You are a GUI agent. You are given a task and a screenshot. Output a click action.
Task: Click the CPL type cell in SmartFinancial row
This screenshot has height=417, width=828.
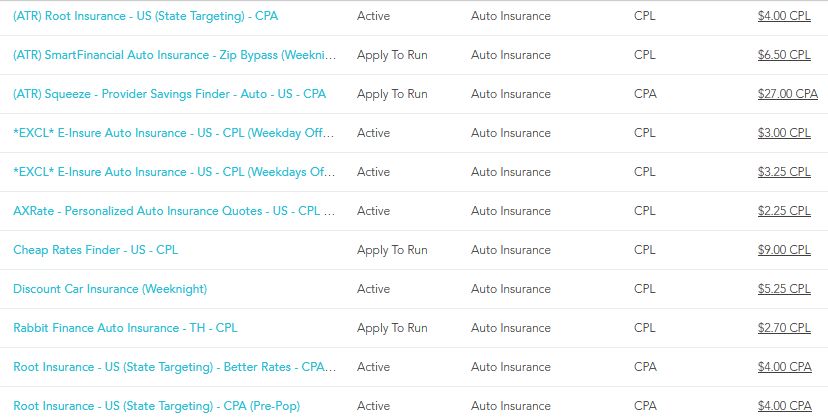pyautogui.click(x=645, y=55)
